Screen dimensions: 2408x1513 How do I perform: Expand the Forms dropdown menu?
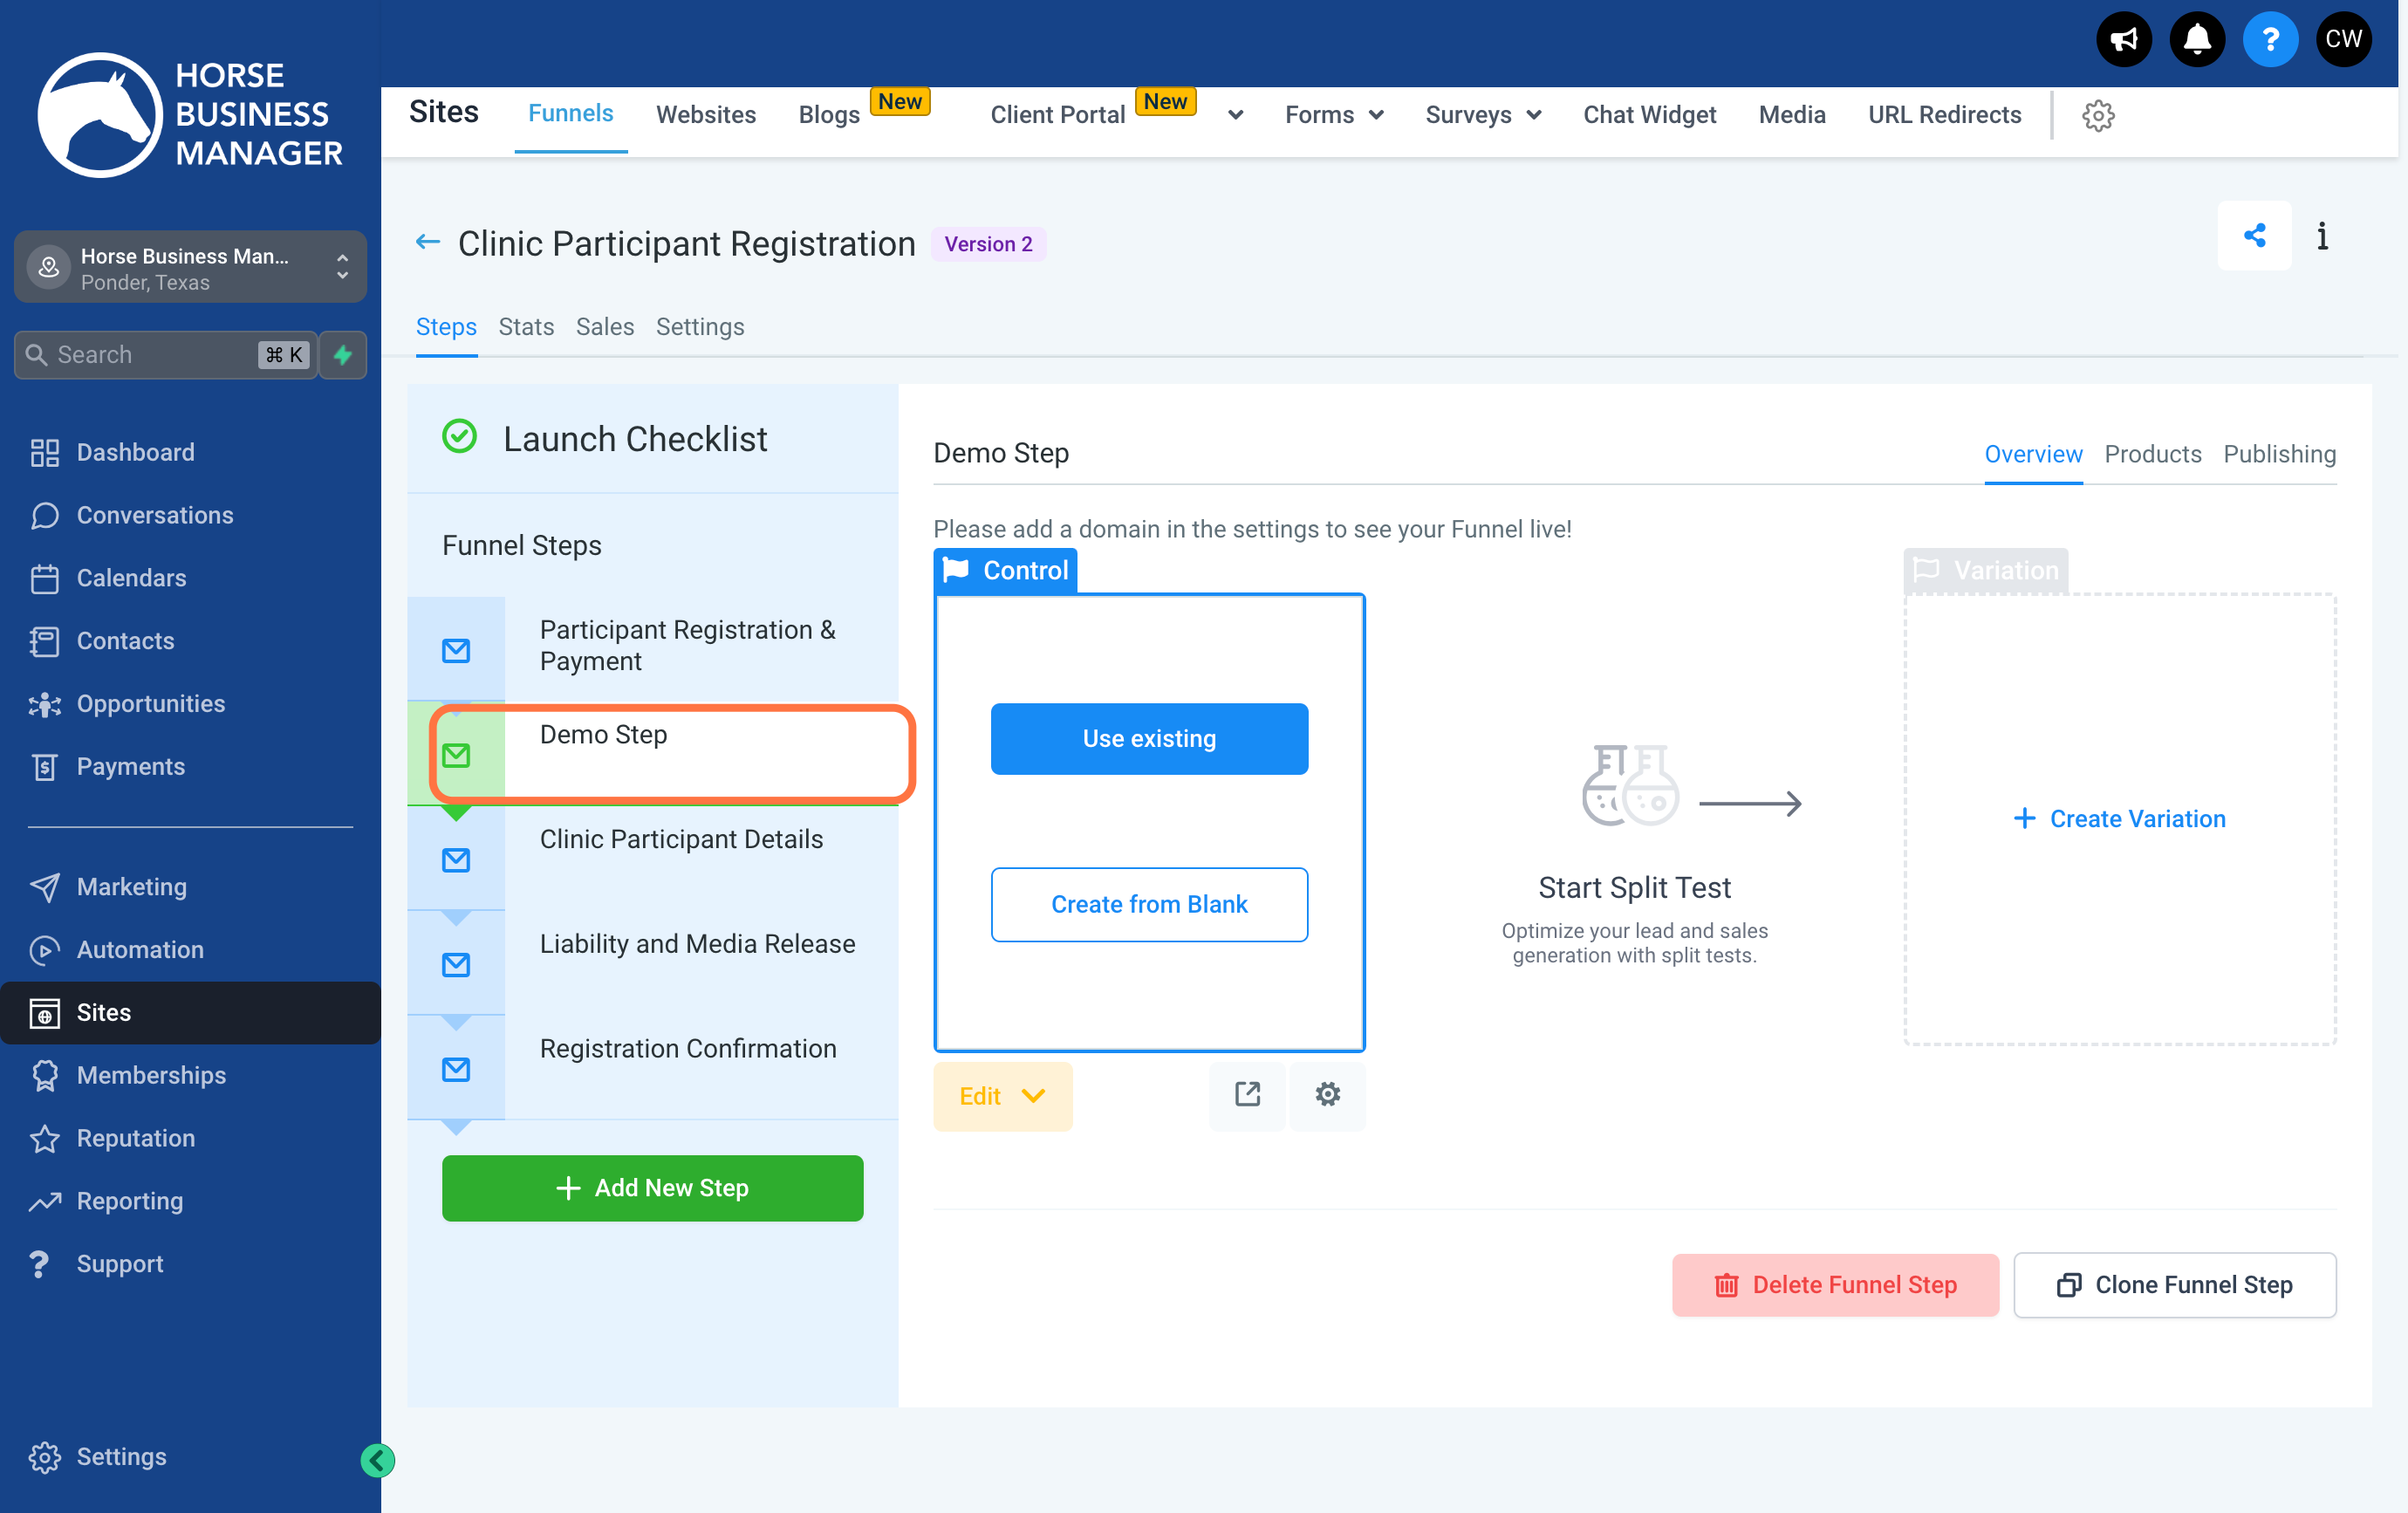[x=1334, y=116]
